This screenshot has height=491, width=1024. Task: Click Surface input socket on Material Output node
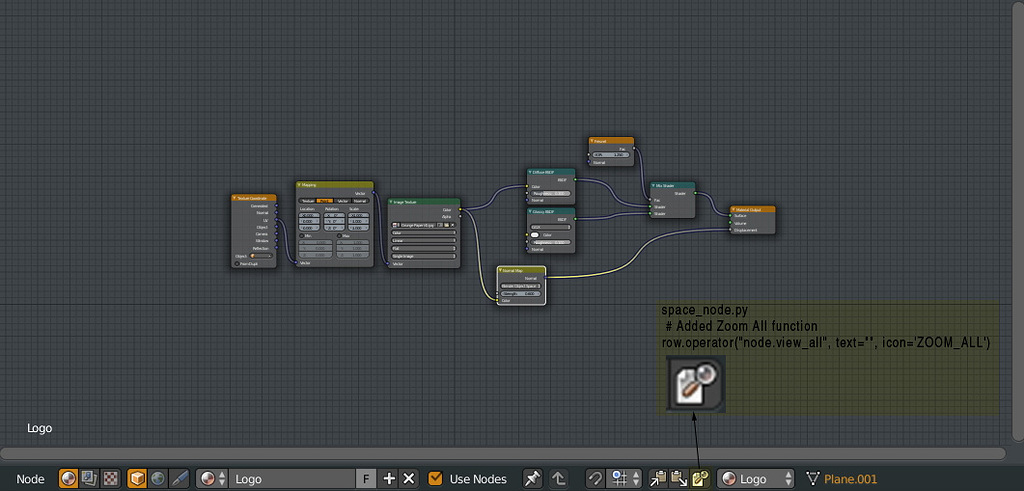tap(730, 215)
